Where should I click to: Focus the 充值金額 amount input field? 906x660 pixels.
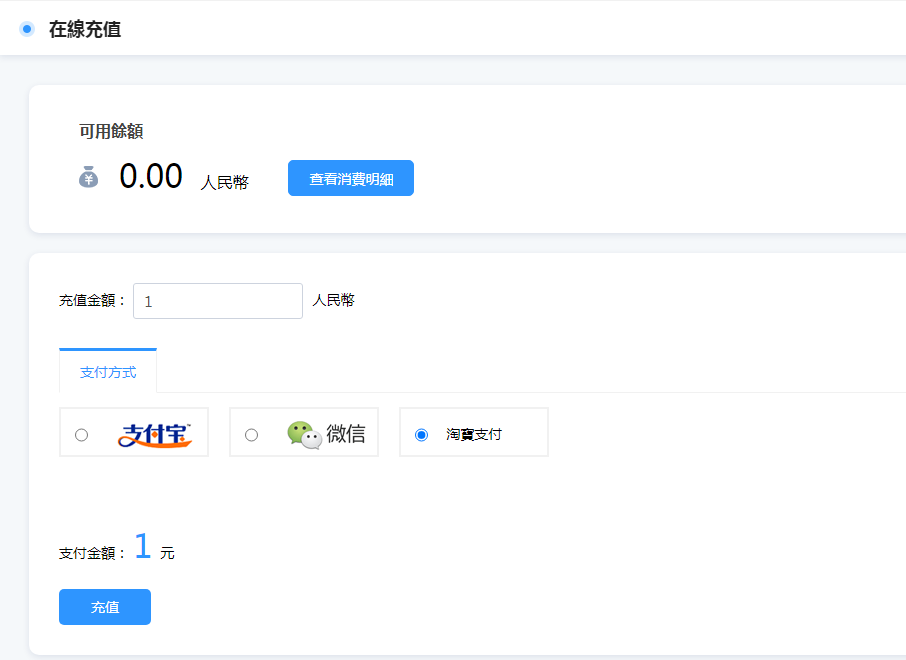[218, 301]
